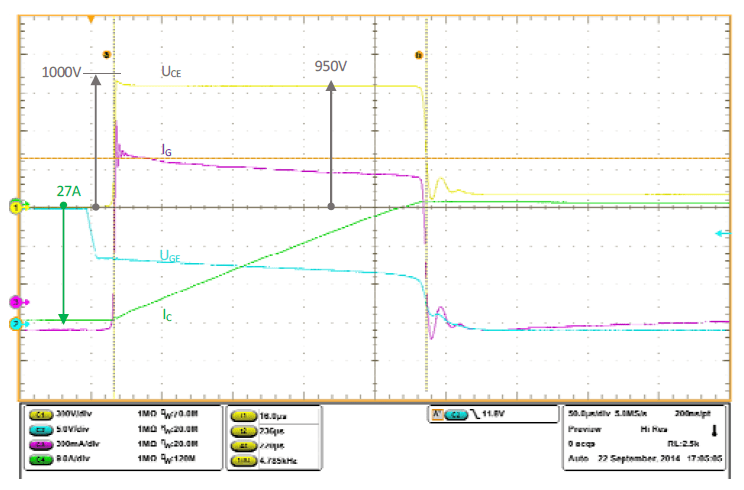Click the trigger readout showing 11.8V
The height and width of the screenshot is (490, 744).
[x=472, y=413]
